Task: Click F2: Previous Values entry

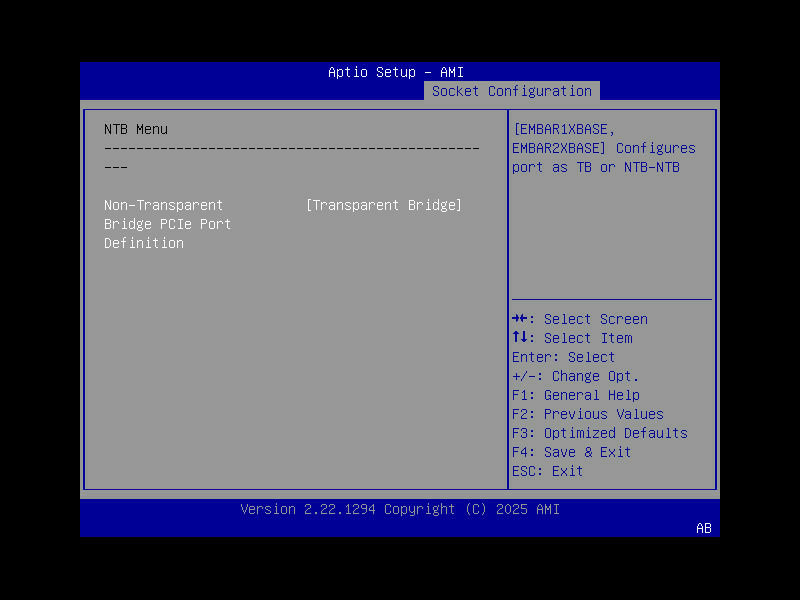Action: pos(587,414)
